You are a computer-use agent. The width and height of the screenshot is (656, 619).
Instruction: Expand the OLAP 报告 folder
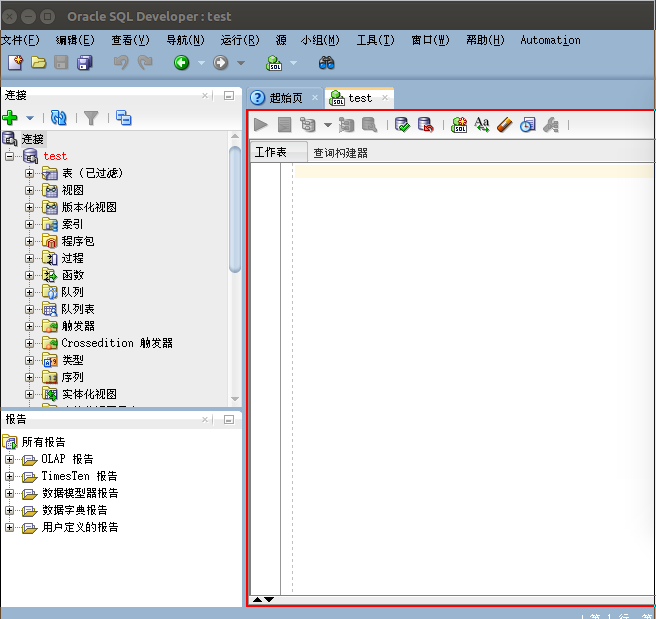tap(9, 459)
